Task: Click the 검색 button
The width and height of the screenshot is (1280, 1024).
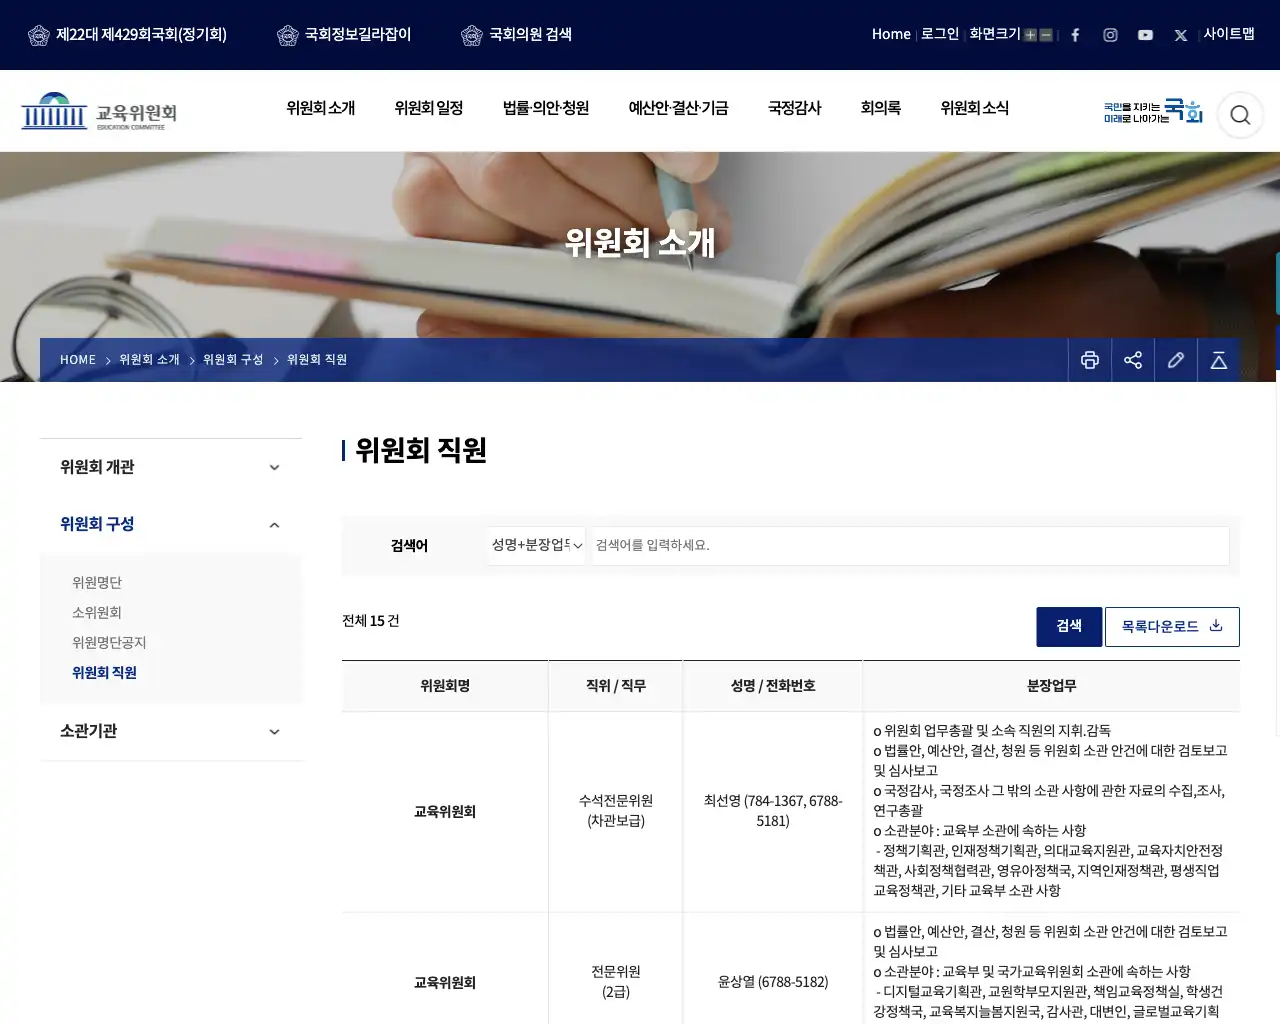Action: [1069, 626]
